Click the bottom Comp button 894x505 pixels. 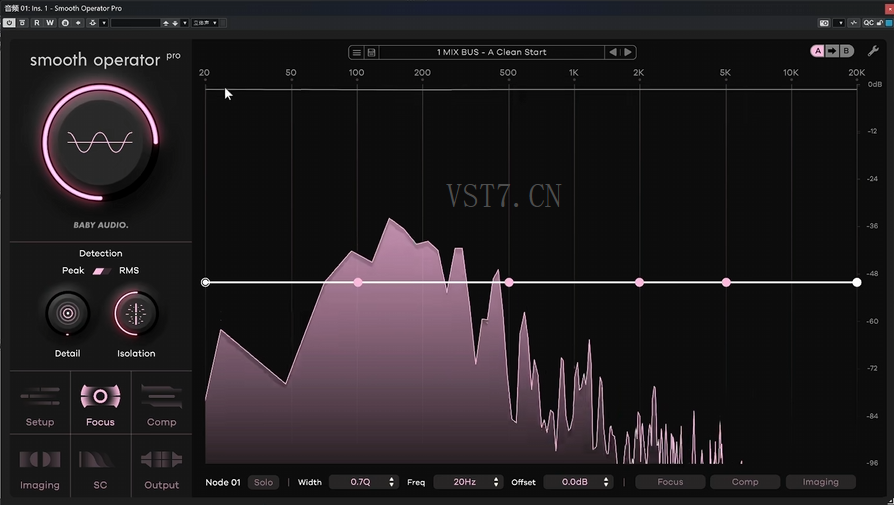[745, 482]
